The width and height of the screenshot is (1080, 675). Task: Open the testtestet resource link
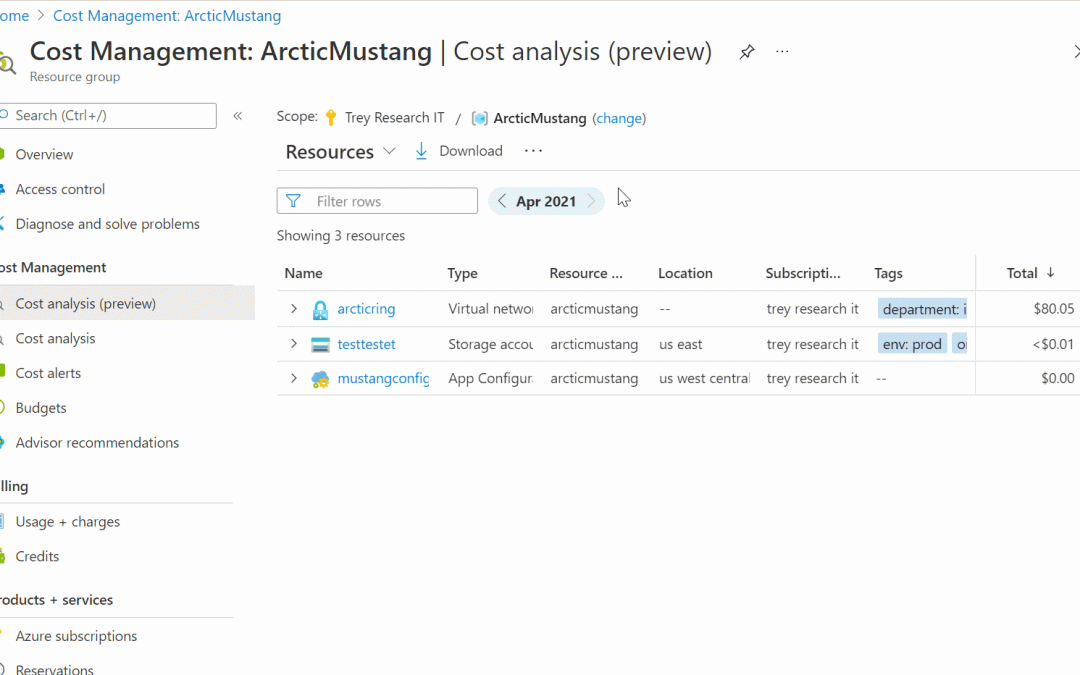[x=366, y=344]
